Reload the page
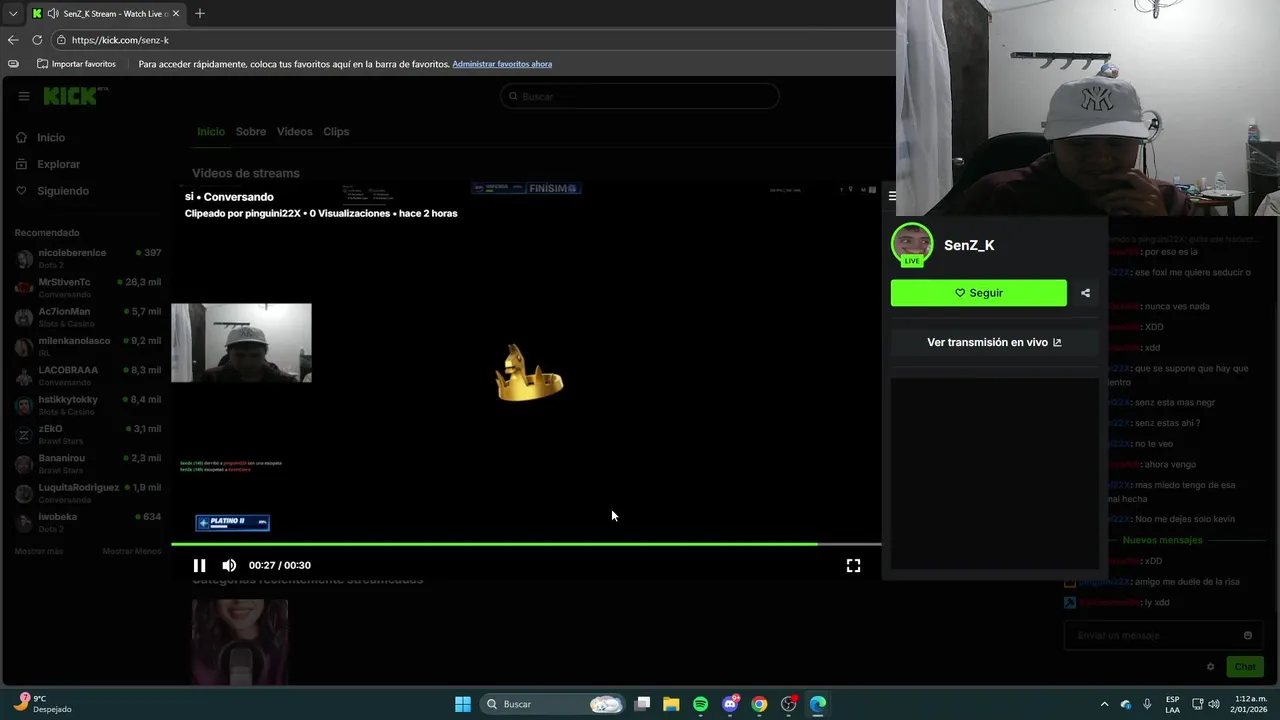The image size is (1280, 720). click(x=37, y=40)
